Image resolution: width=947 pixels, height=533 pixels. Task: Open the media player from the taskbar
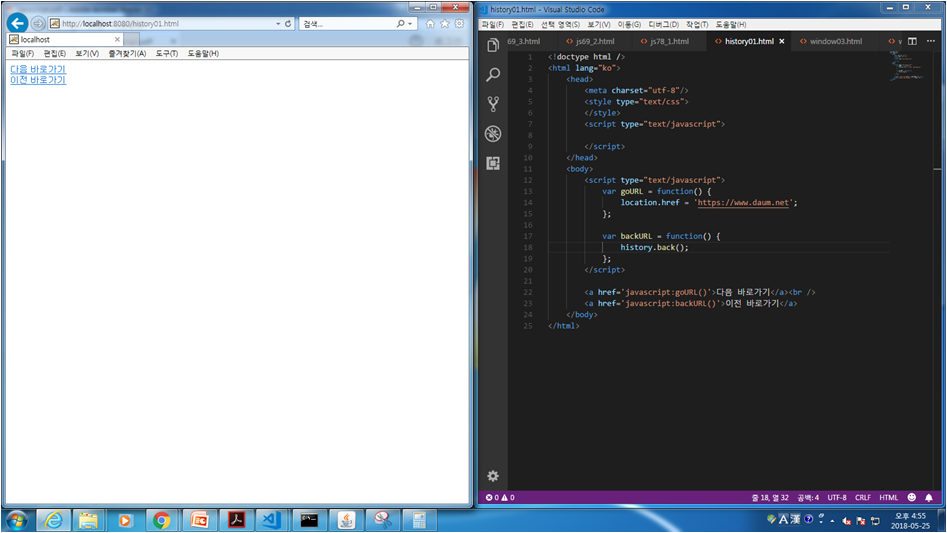click(124, 520)
